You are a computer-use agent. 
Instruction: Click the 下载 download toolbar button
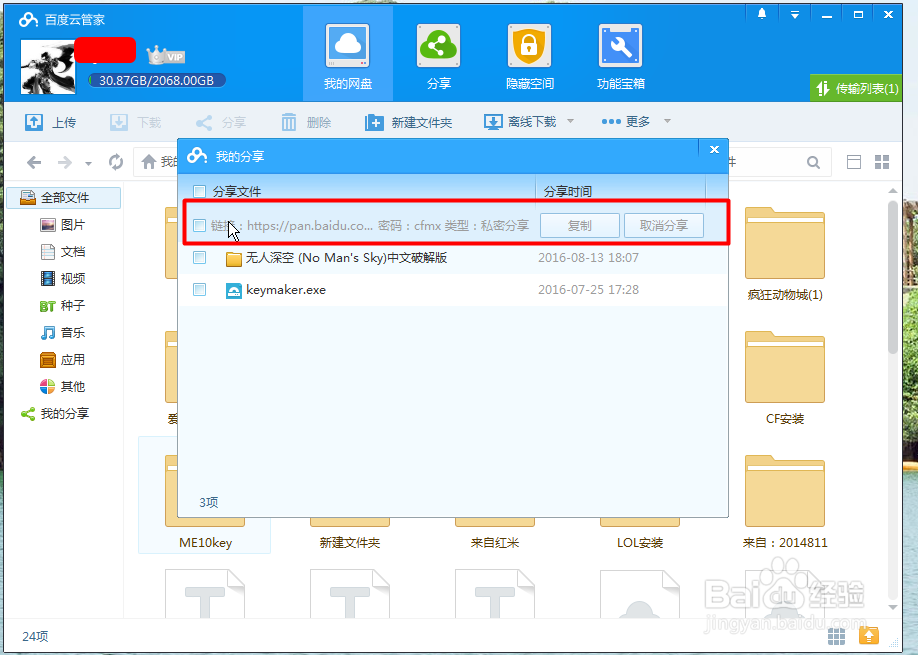(135, 122)
